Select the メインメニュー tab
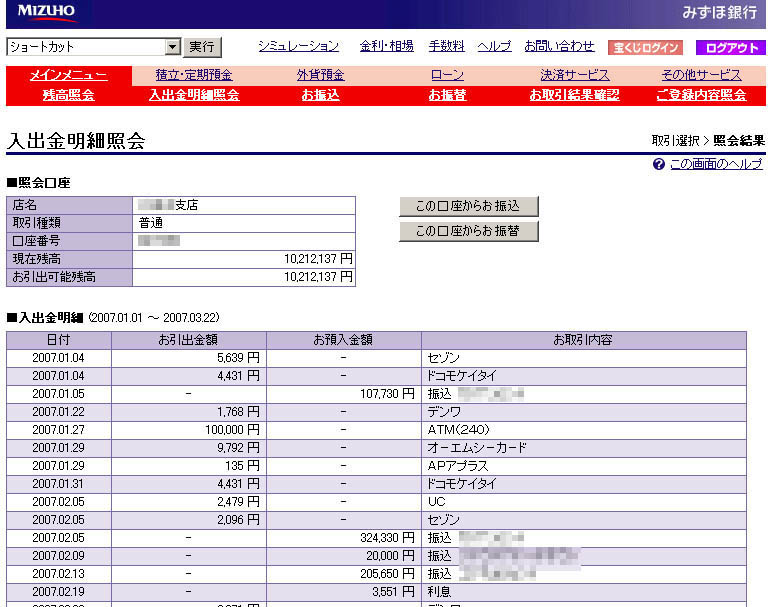The image size is (769, 607). (69, 75)
